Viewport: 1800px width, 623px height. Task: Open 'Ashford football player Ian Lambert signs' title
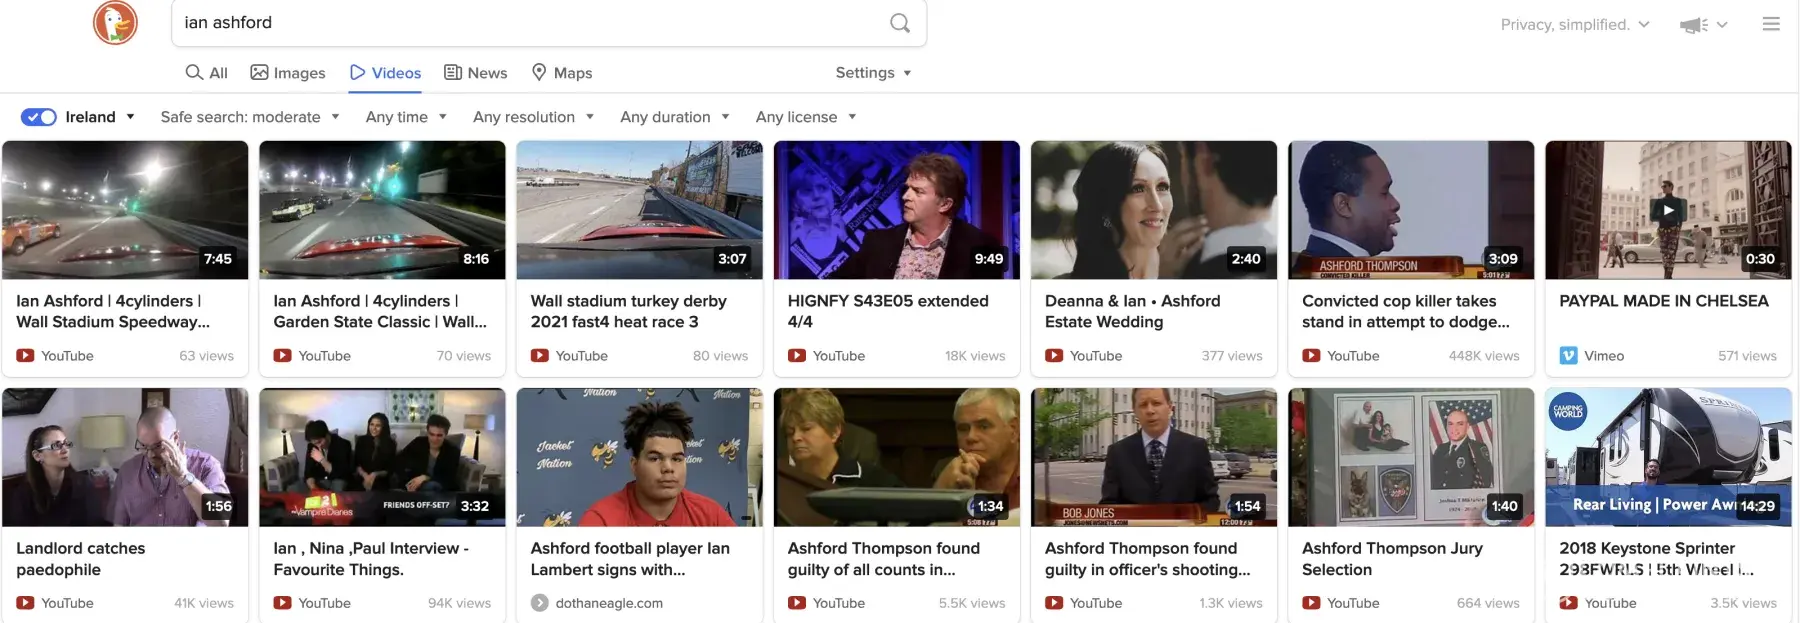(x=630, y=559)
